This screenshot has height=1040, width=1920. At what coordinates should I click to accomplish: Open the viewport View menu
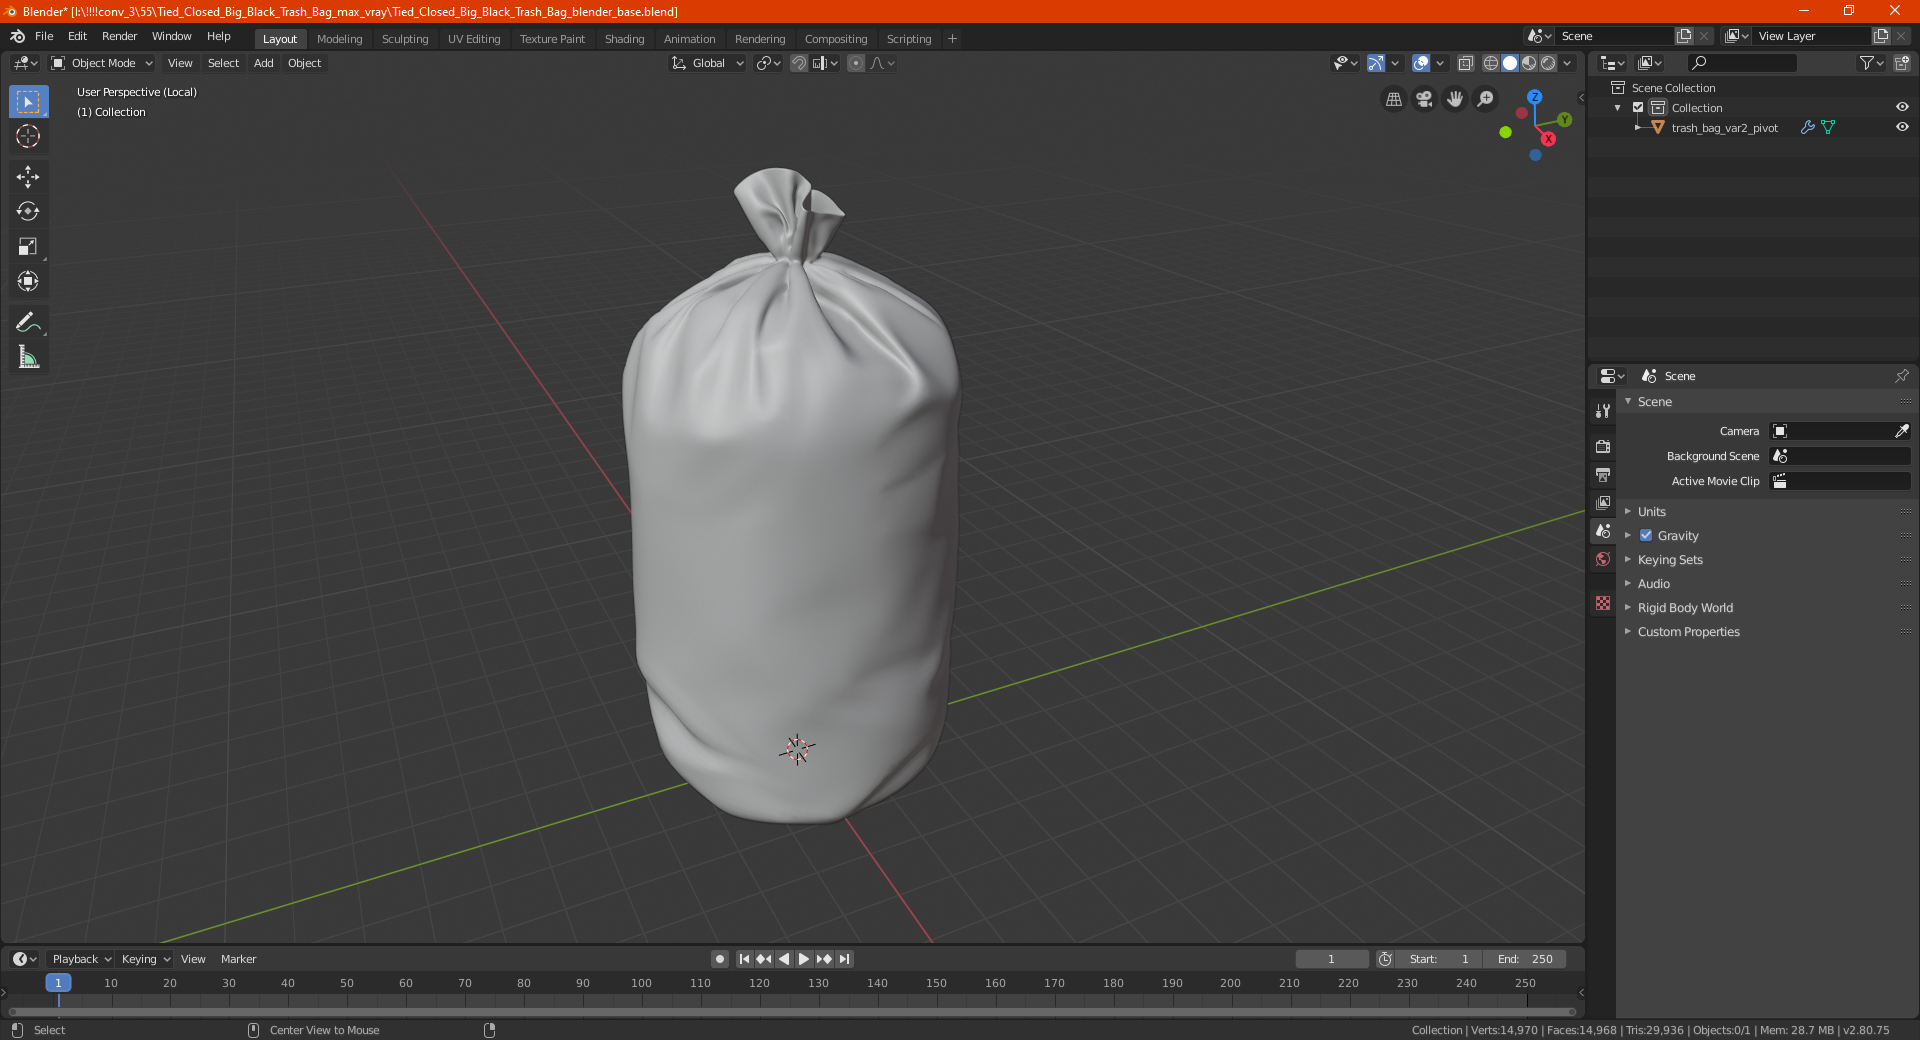pyautogui.click(x=180, y=63)
